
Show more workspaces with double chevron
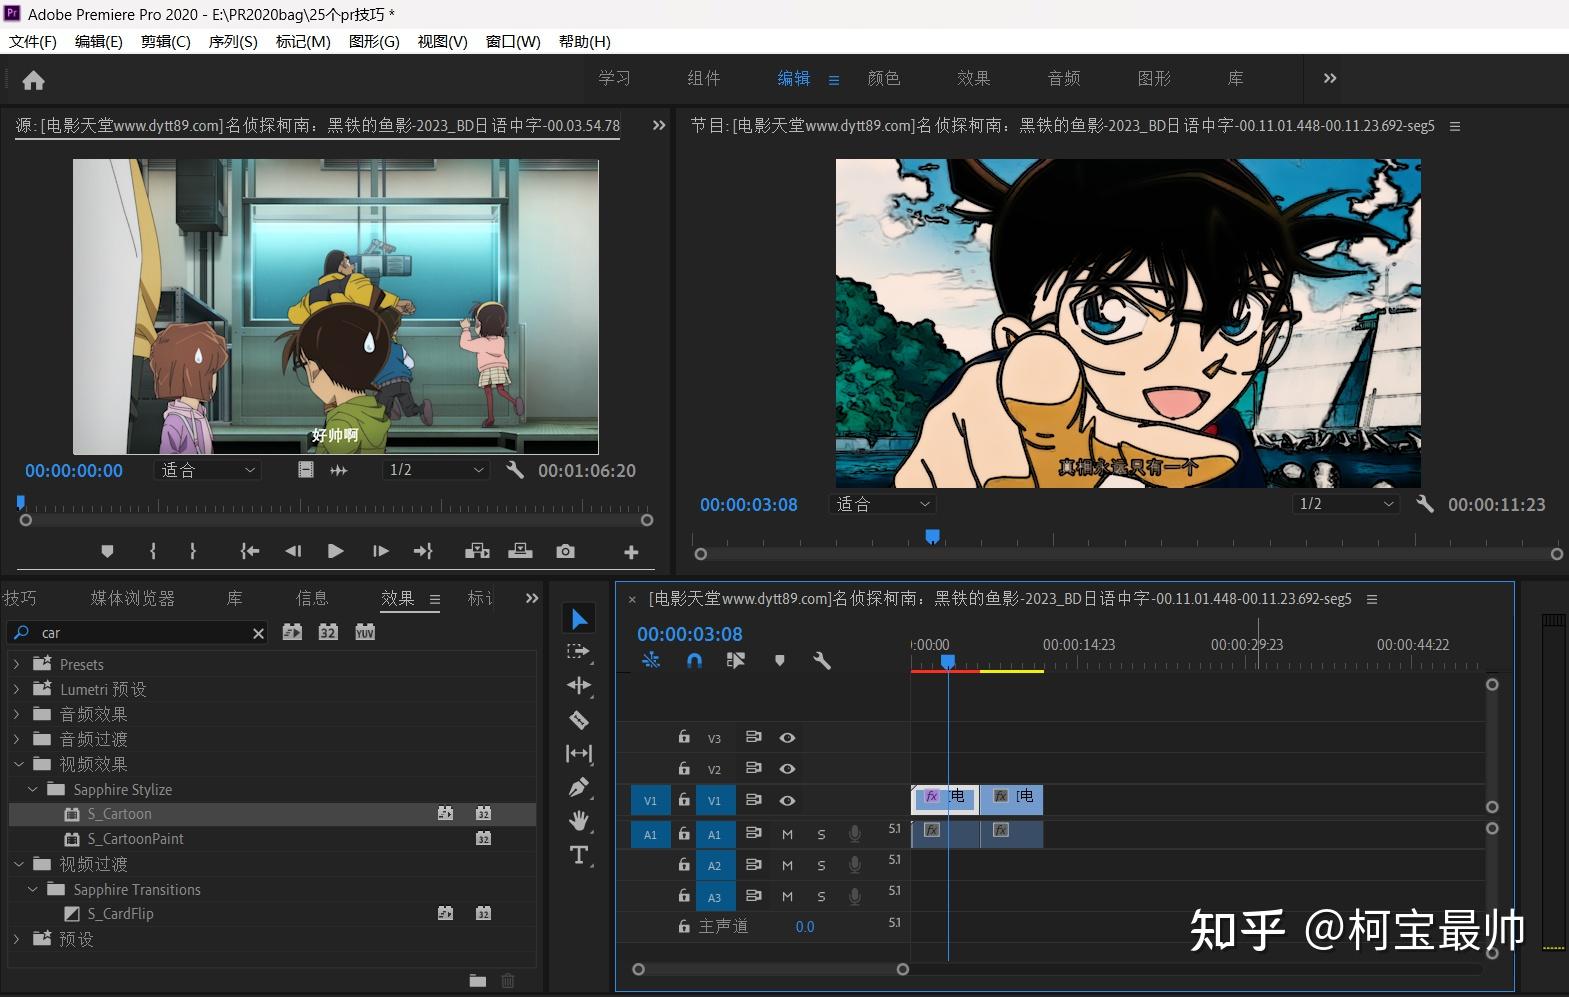pyautogui.click(x=1330, y=78)
